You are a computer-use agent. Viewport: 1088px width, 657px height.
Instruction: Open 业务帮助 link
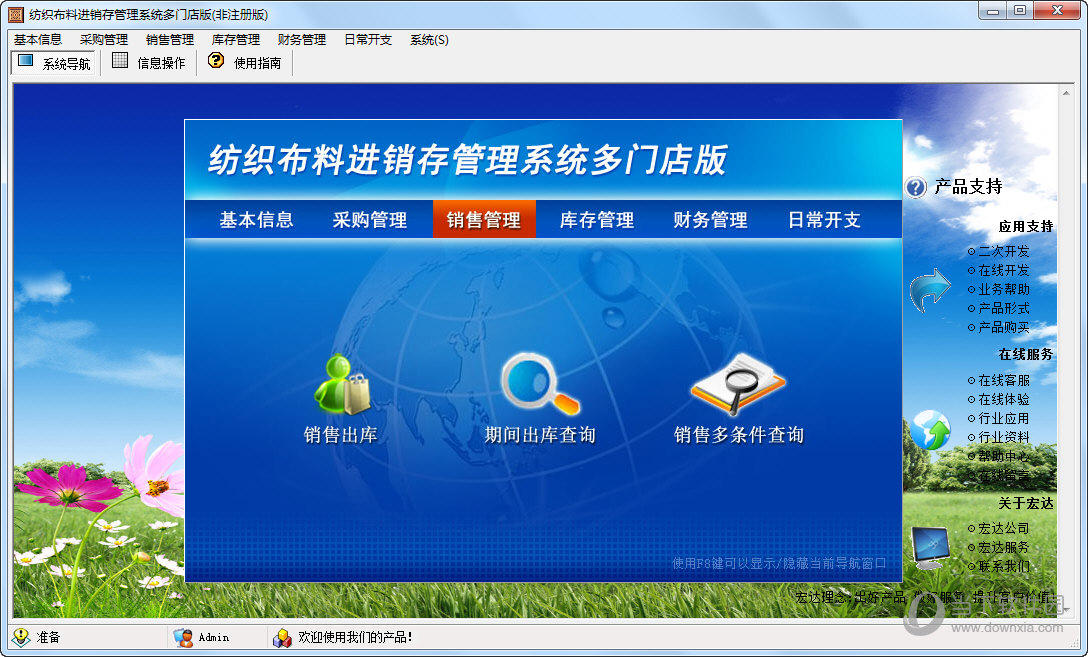[x=1003, y=289]
